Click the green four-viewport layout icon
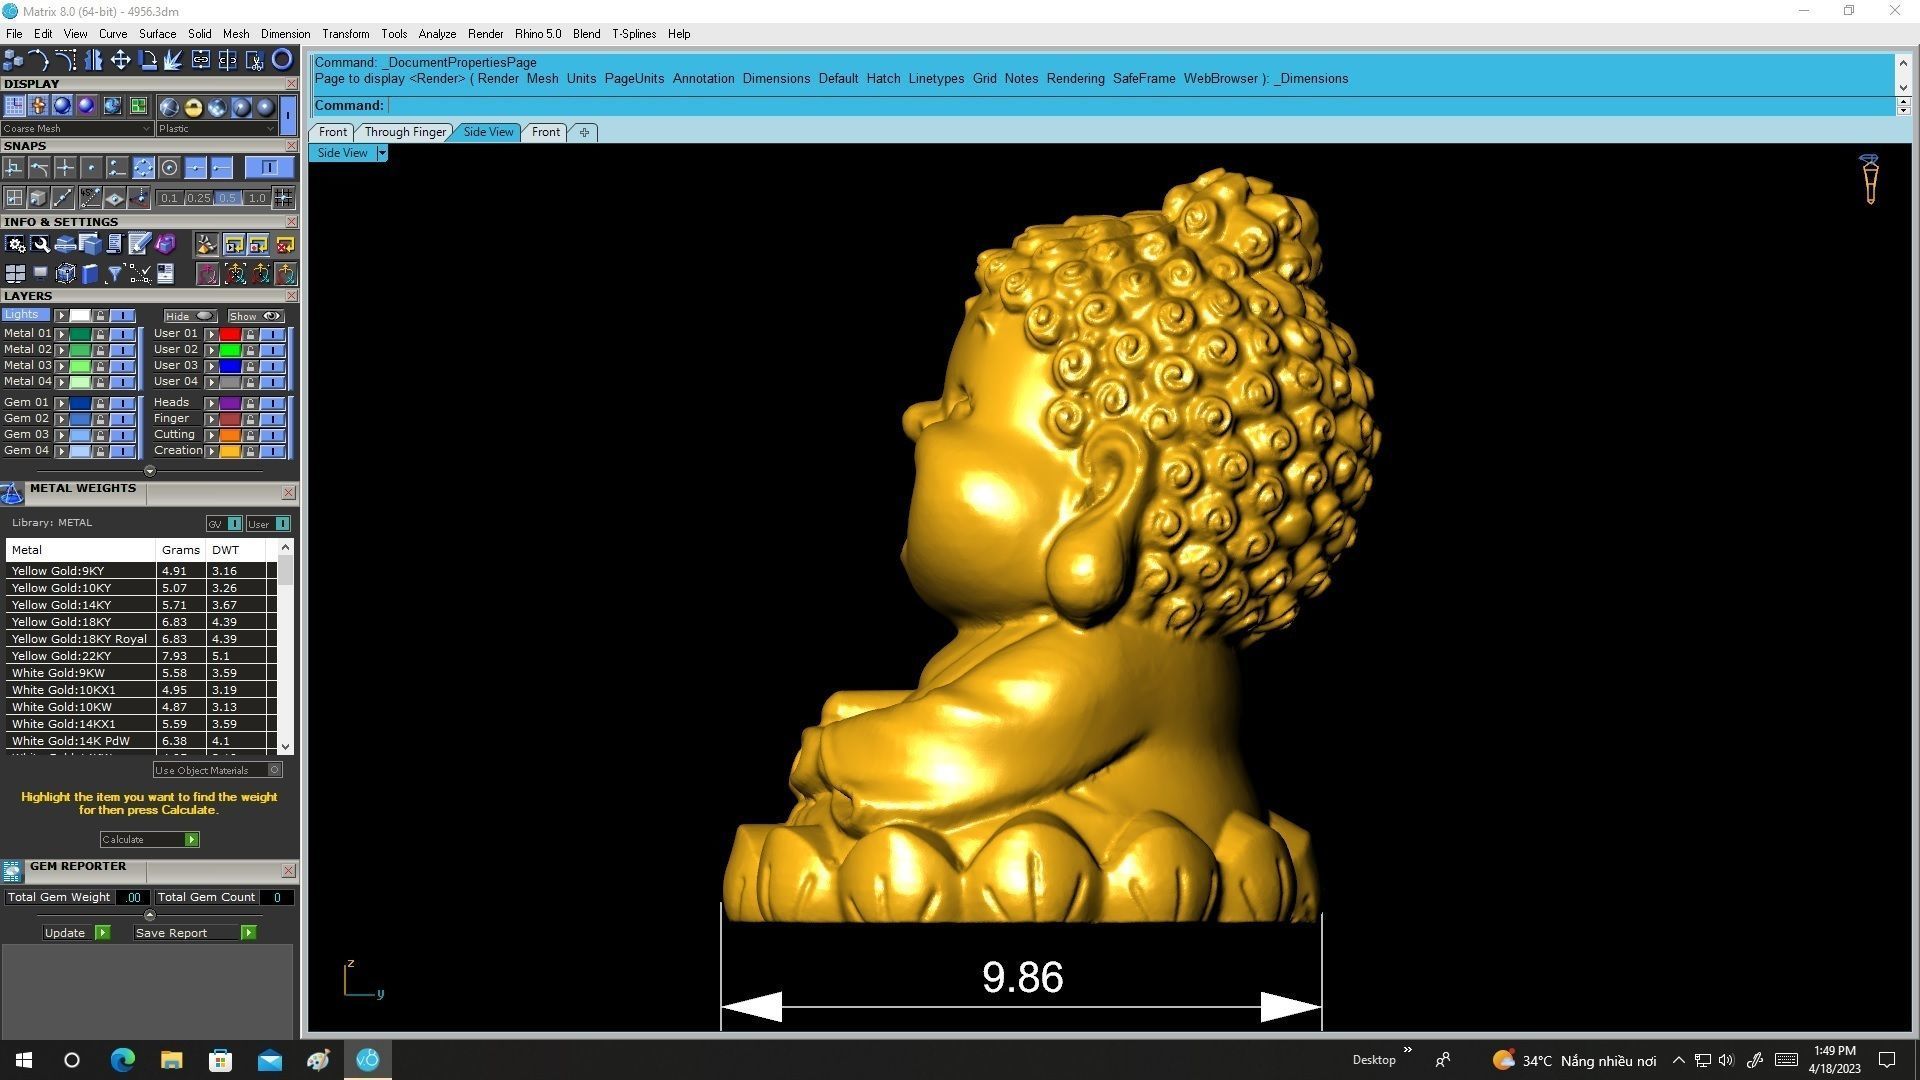Screen dimensions: 1920x1080 click(x=138, y=105)
